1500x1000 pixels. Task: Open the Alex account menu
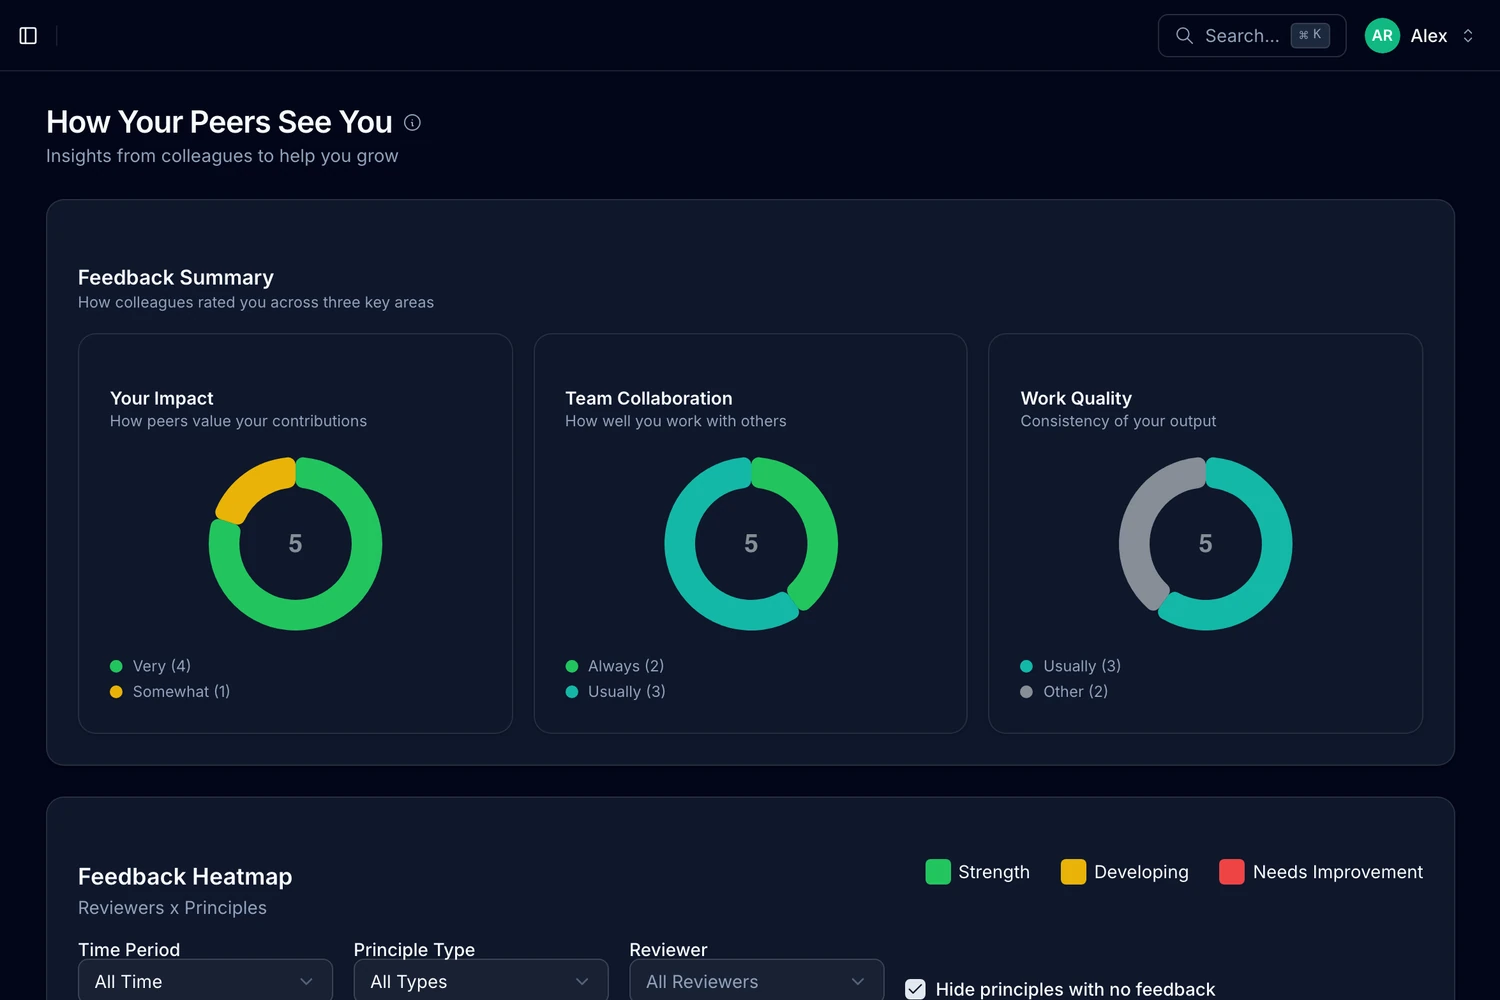1420,36
